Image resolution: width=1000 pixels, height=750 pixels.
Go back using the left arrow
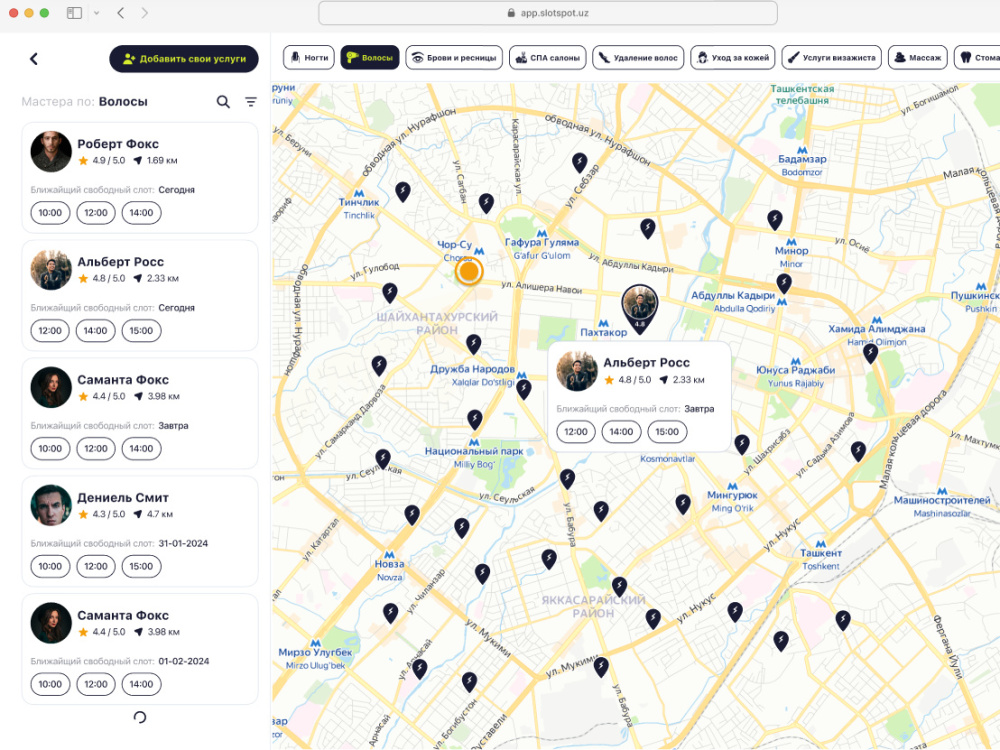click(x=34, y=59)
